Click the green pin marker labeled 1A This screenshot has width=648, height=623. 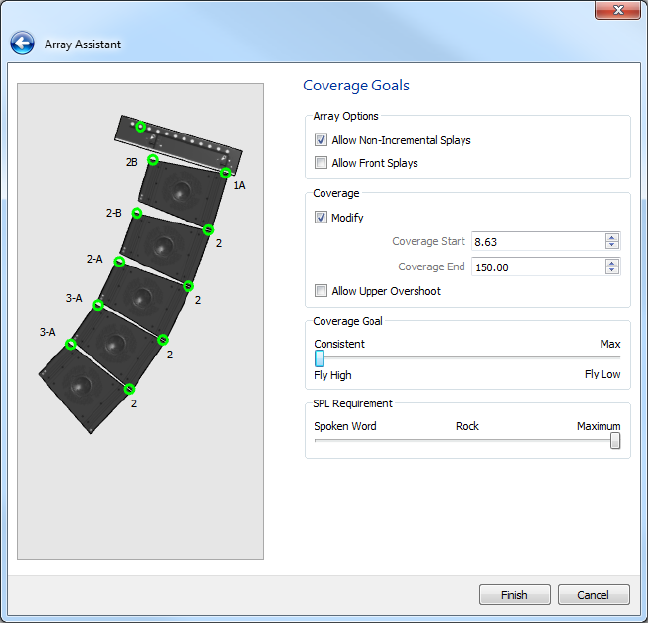[x=226, y=173]
